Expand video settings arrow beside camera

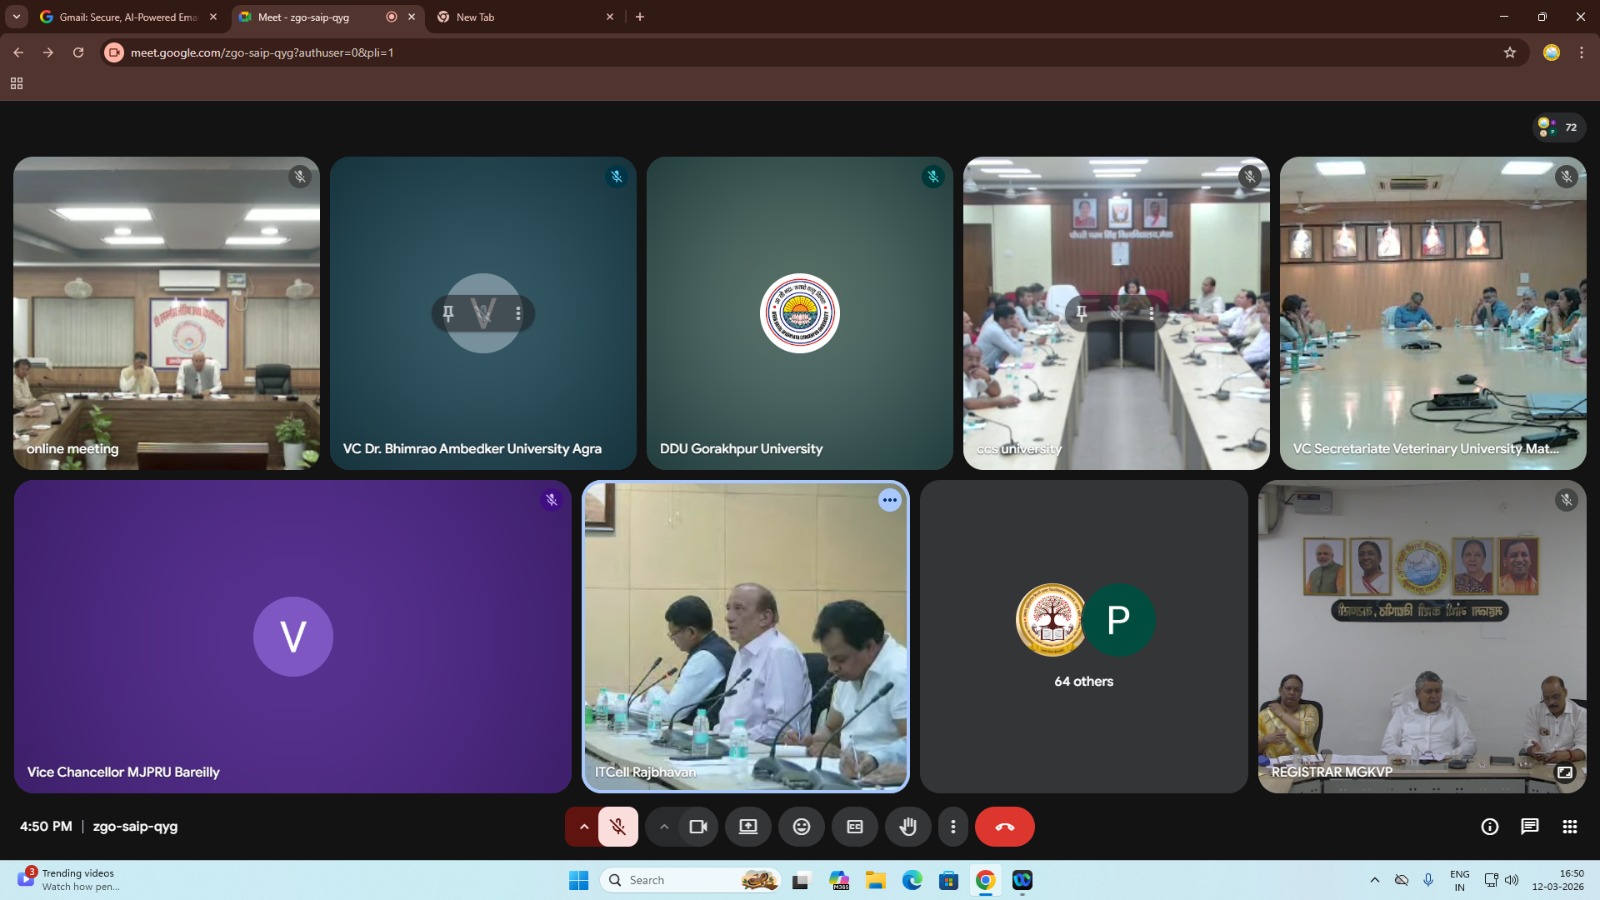tap(664, 827)
